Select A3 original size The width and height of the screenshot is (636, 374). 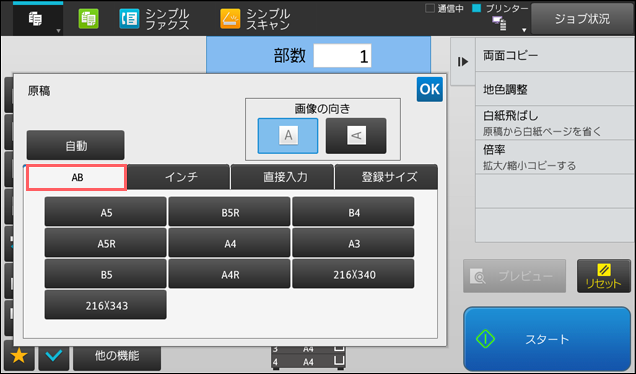click(353, 243)
